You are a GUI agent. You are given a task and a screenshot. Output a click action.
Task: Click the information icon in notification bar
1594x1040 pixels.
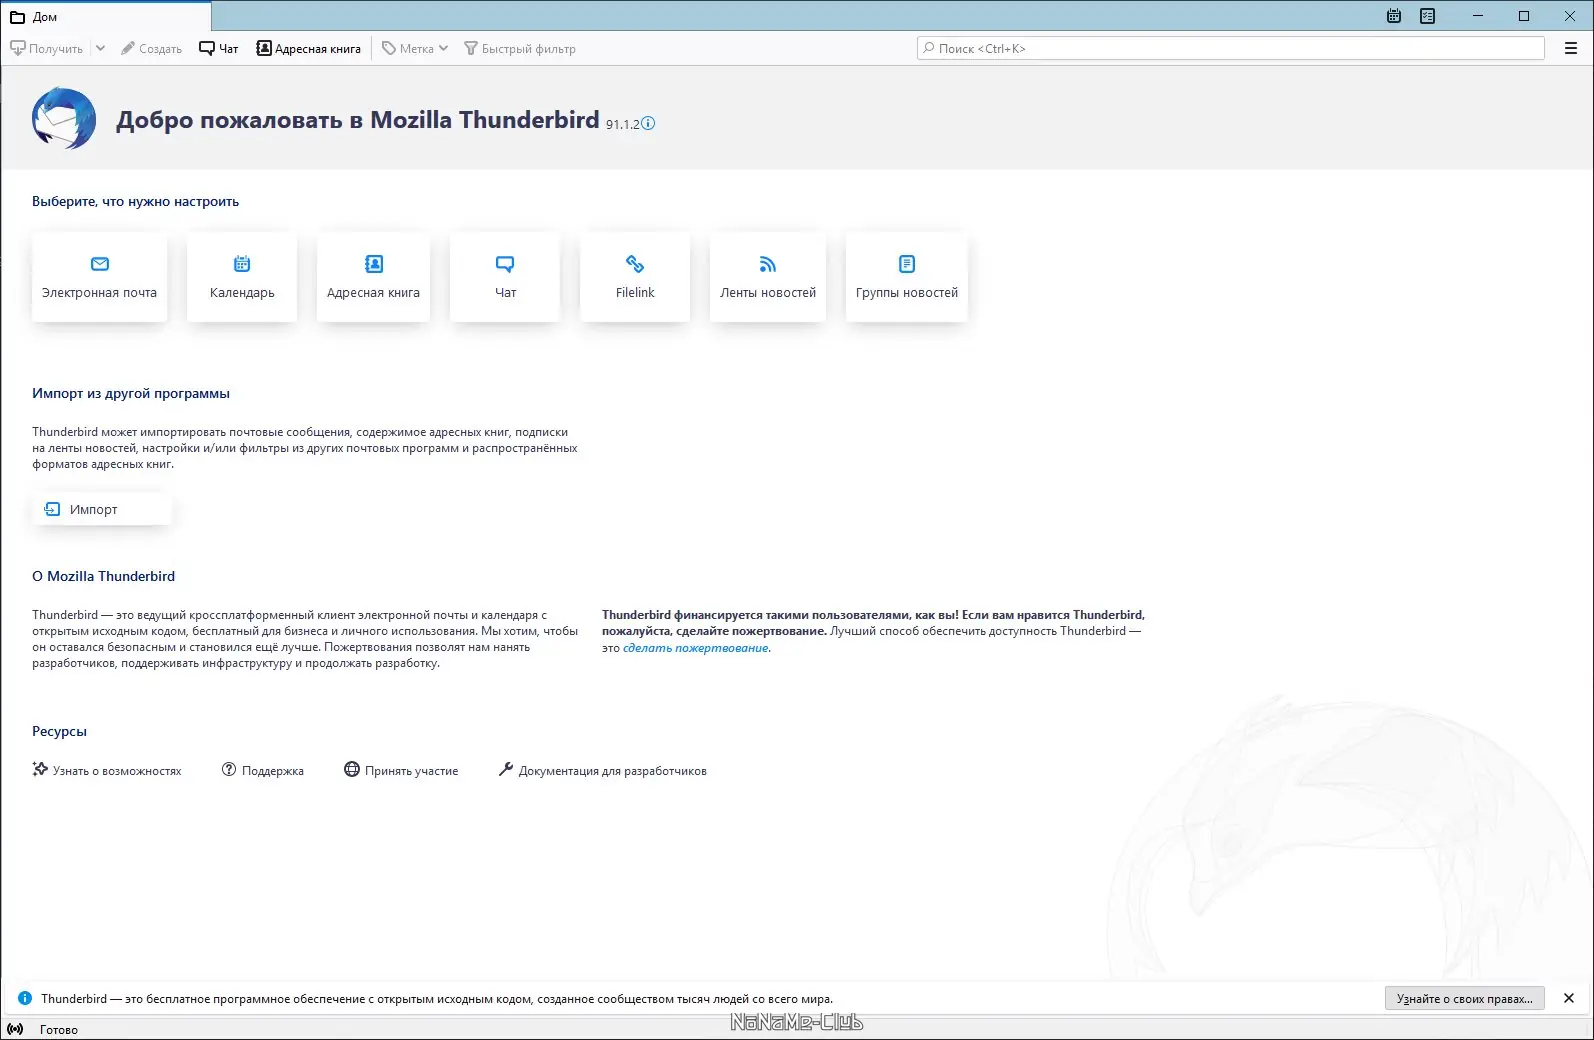pyautogui.click(x=25, y=998)
